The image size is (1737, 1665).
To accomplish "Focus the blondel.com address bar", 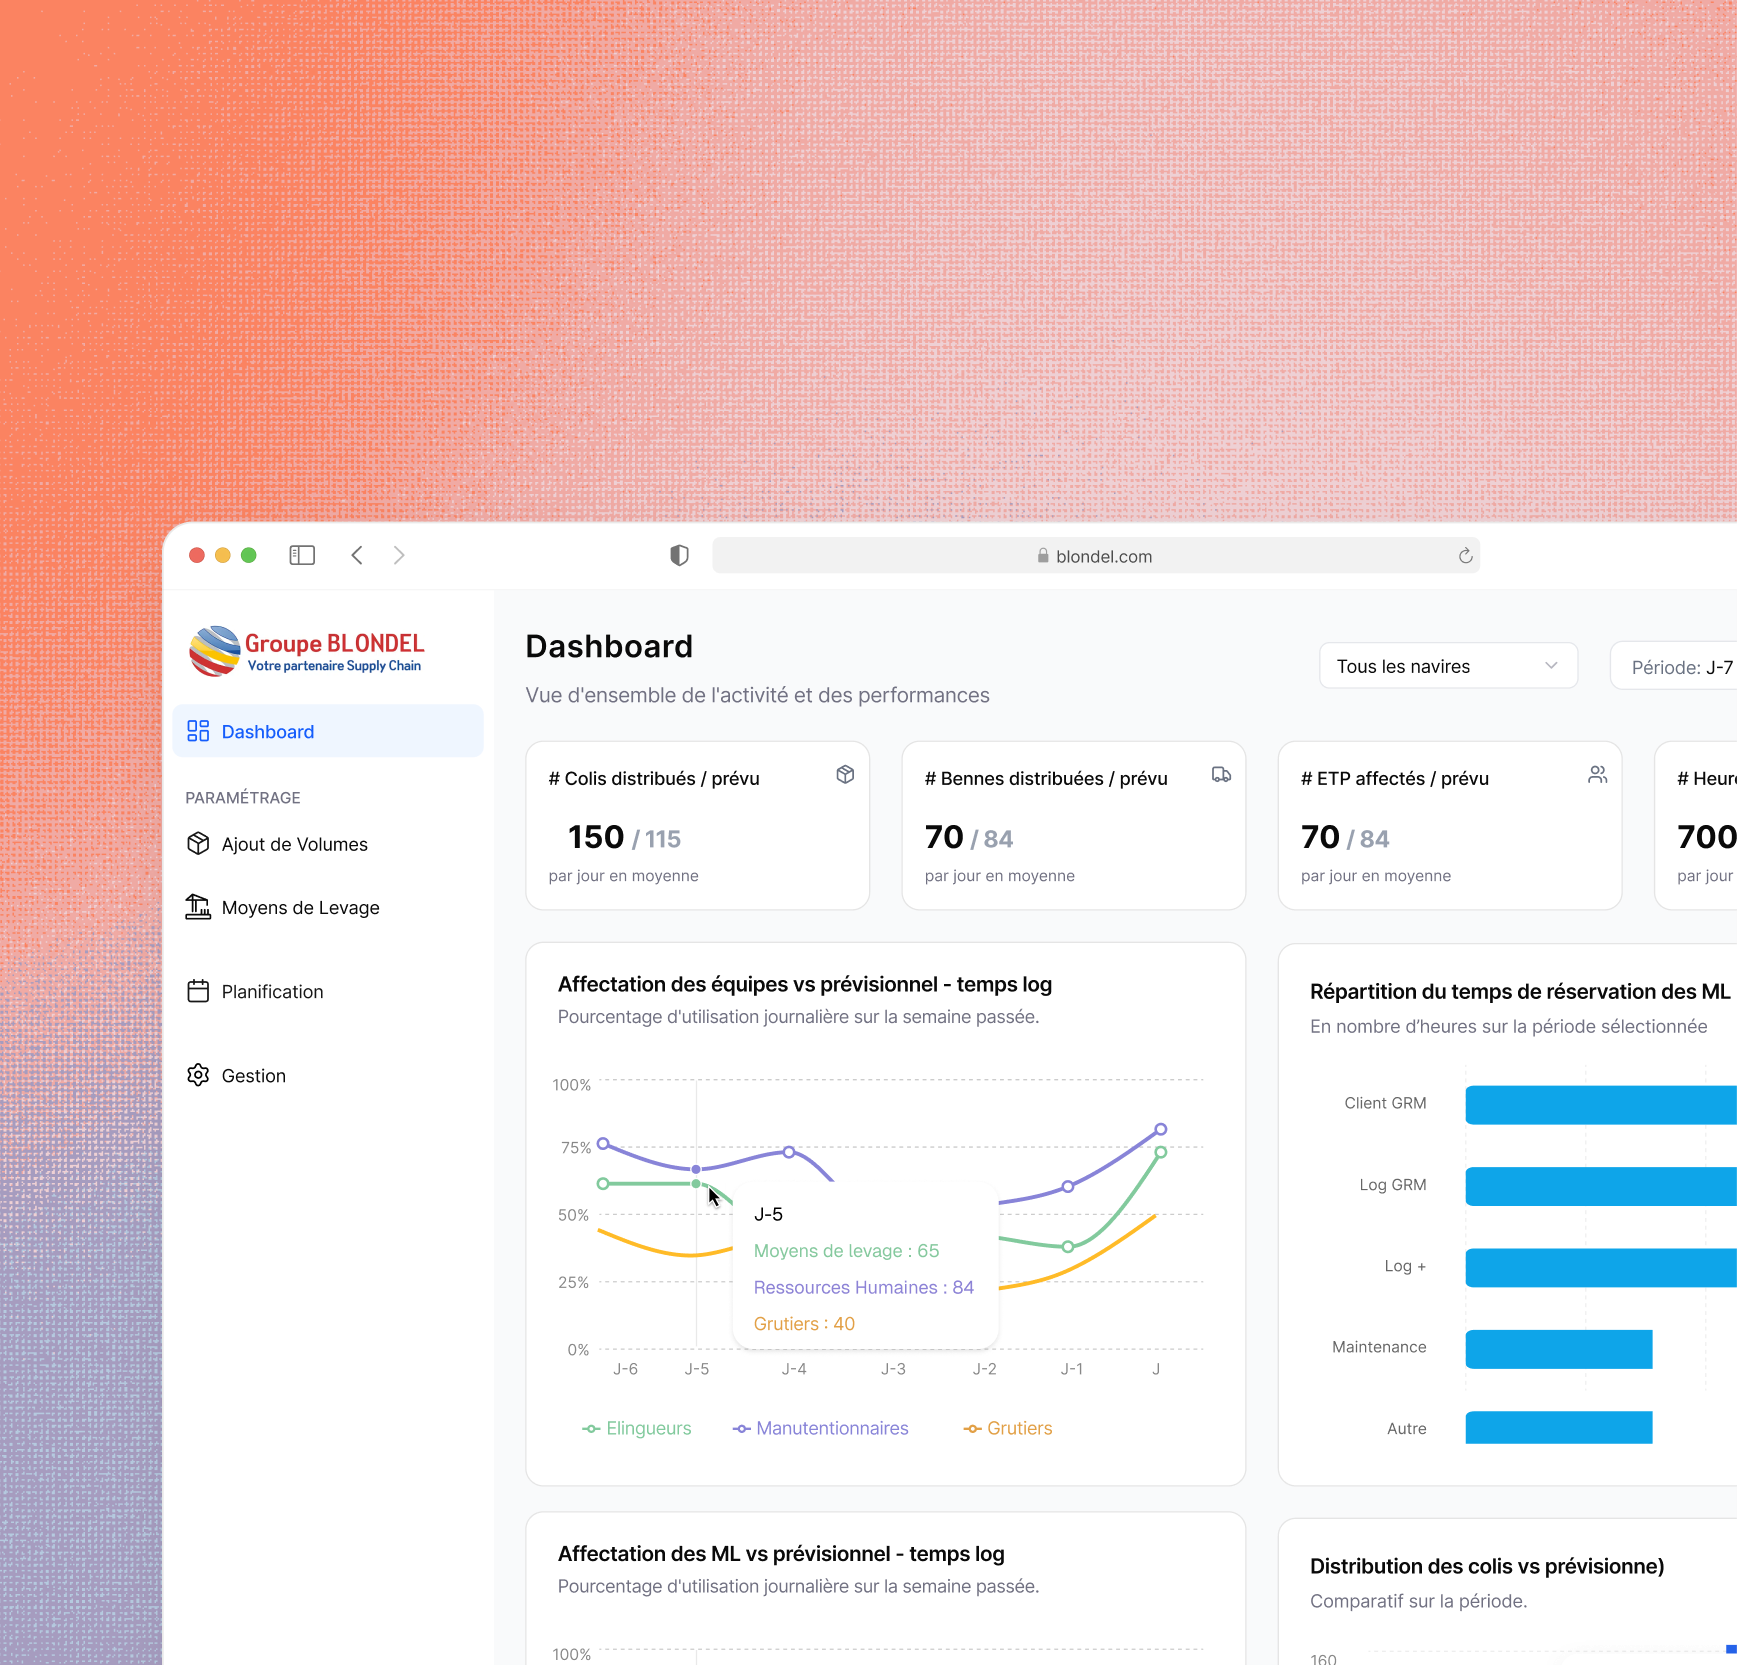I will 1096,555.
